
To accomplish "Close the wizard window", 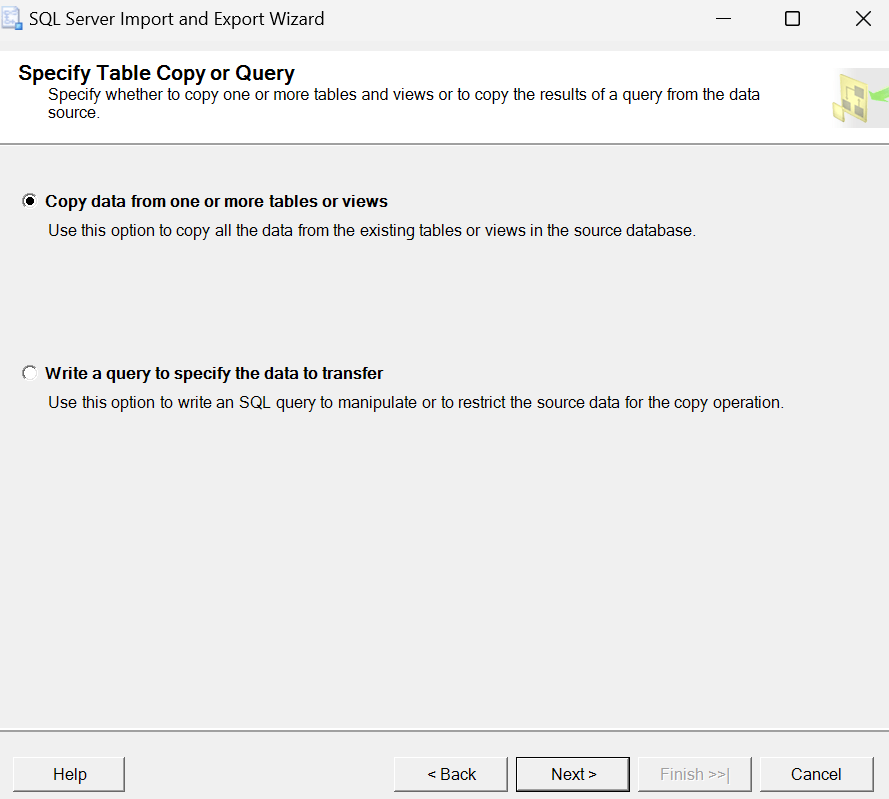I will click(x=863, y=19).
